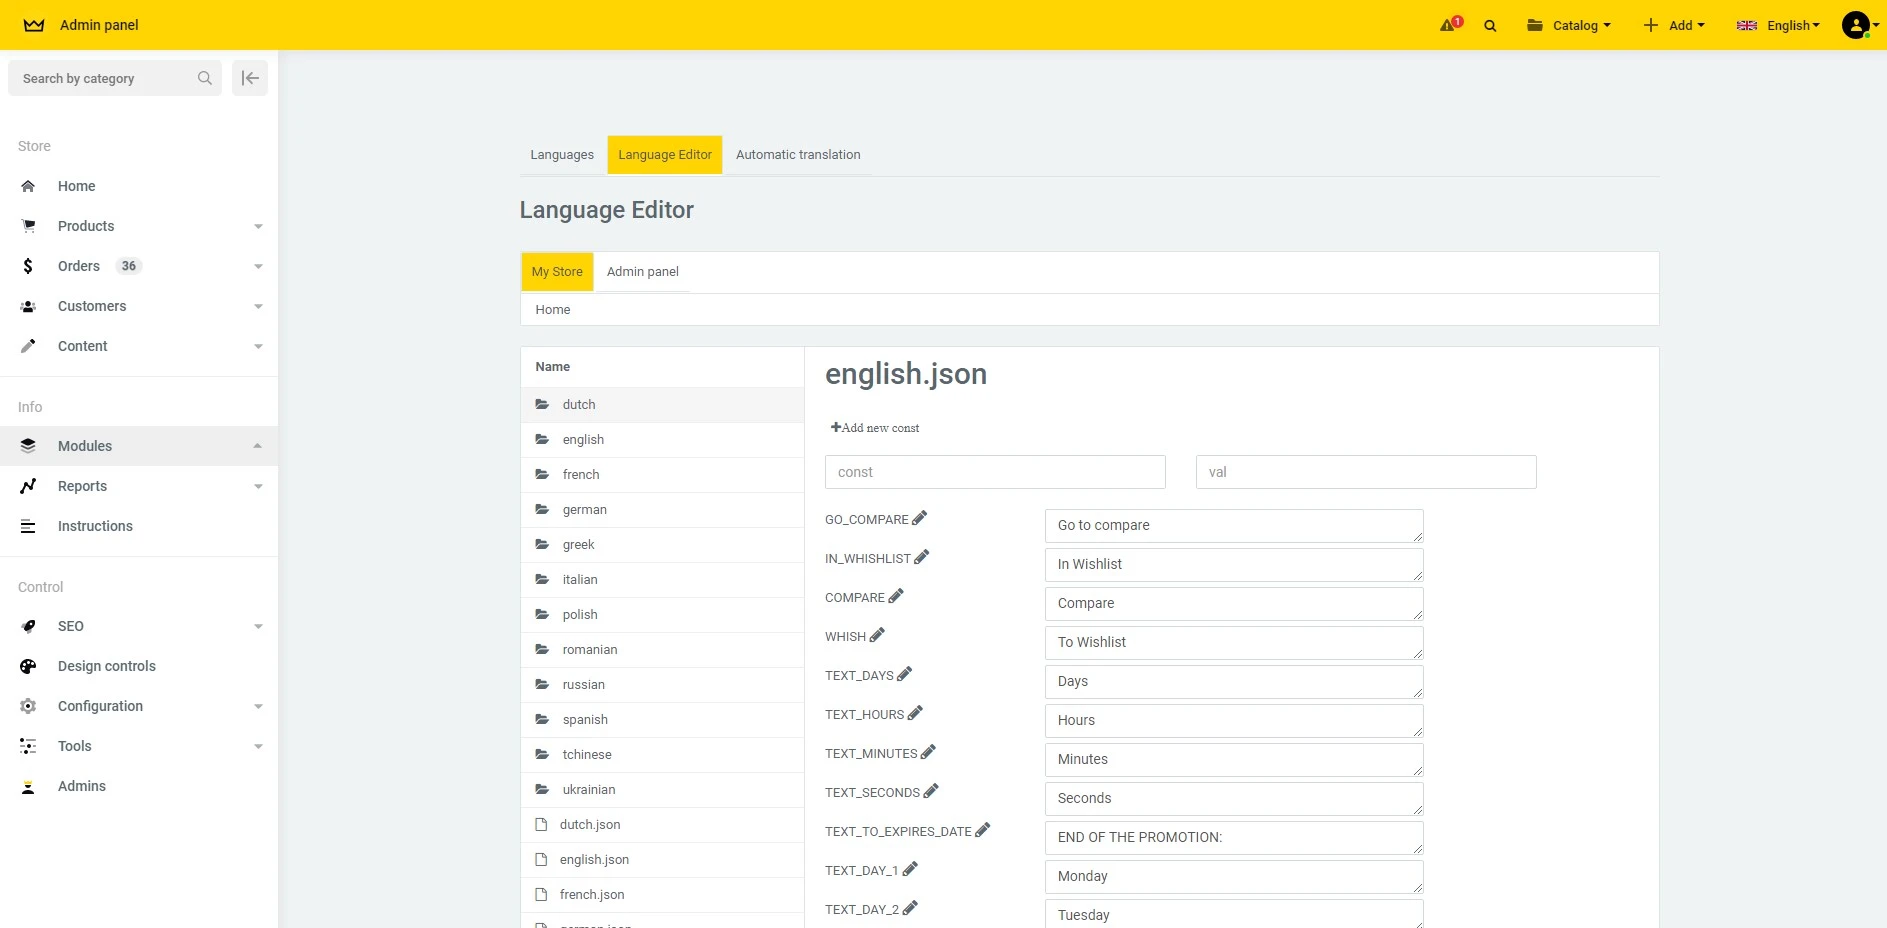1887x928 pixels.
Task: Open the search icon in top bar
Action: click(x=1490, y=25)
